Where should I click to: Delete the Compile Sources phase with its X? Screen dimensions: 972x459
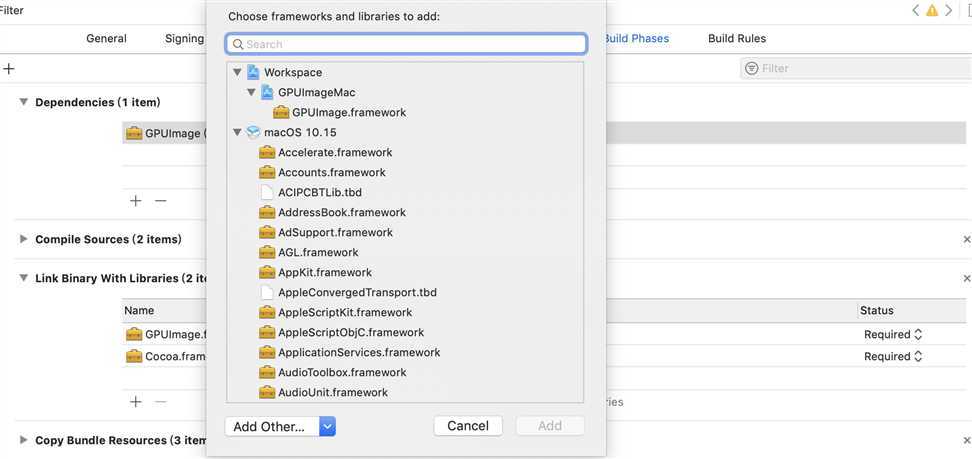(x=966, y=239)
